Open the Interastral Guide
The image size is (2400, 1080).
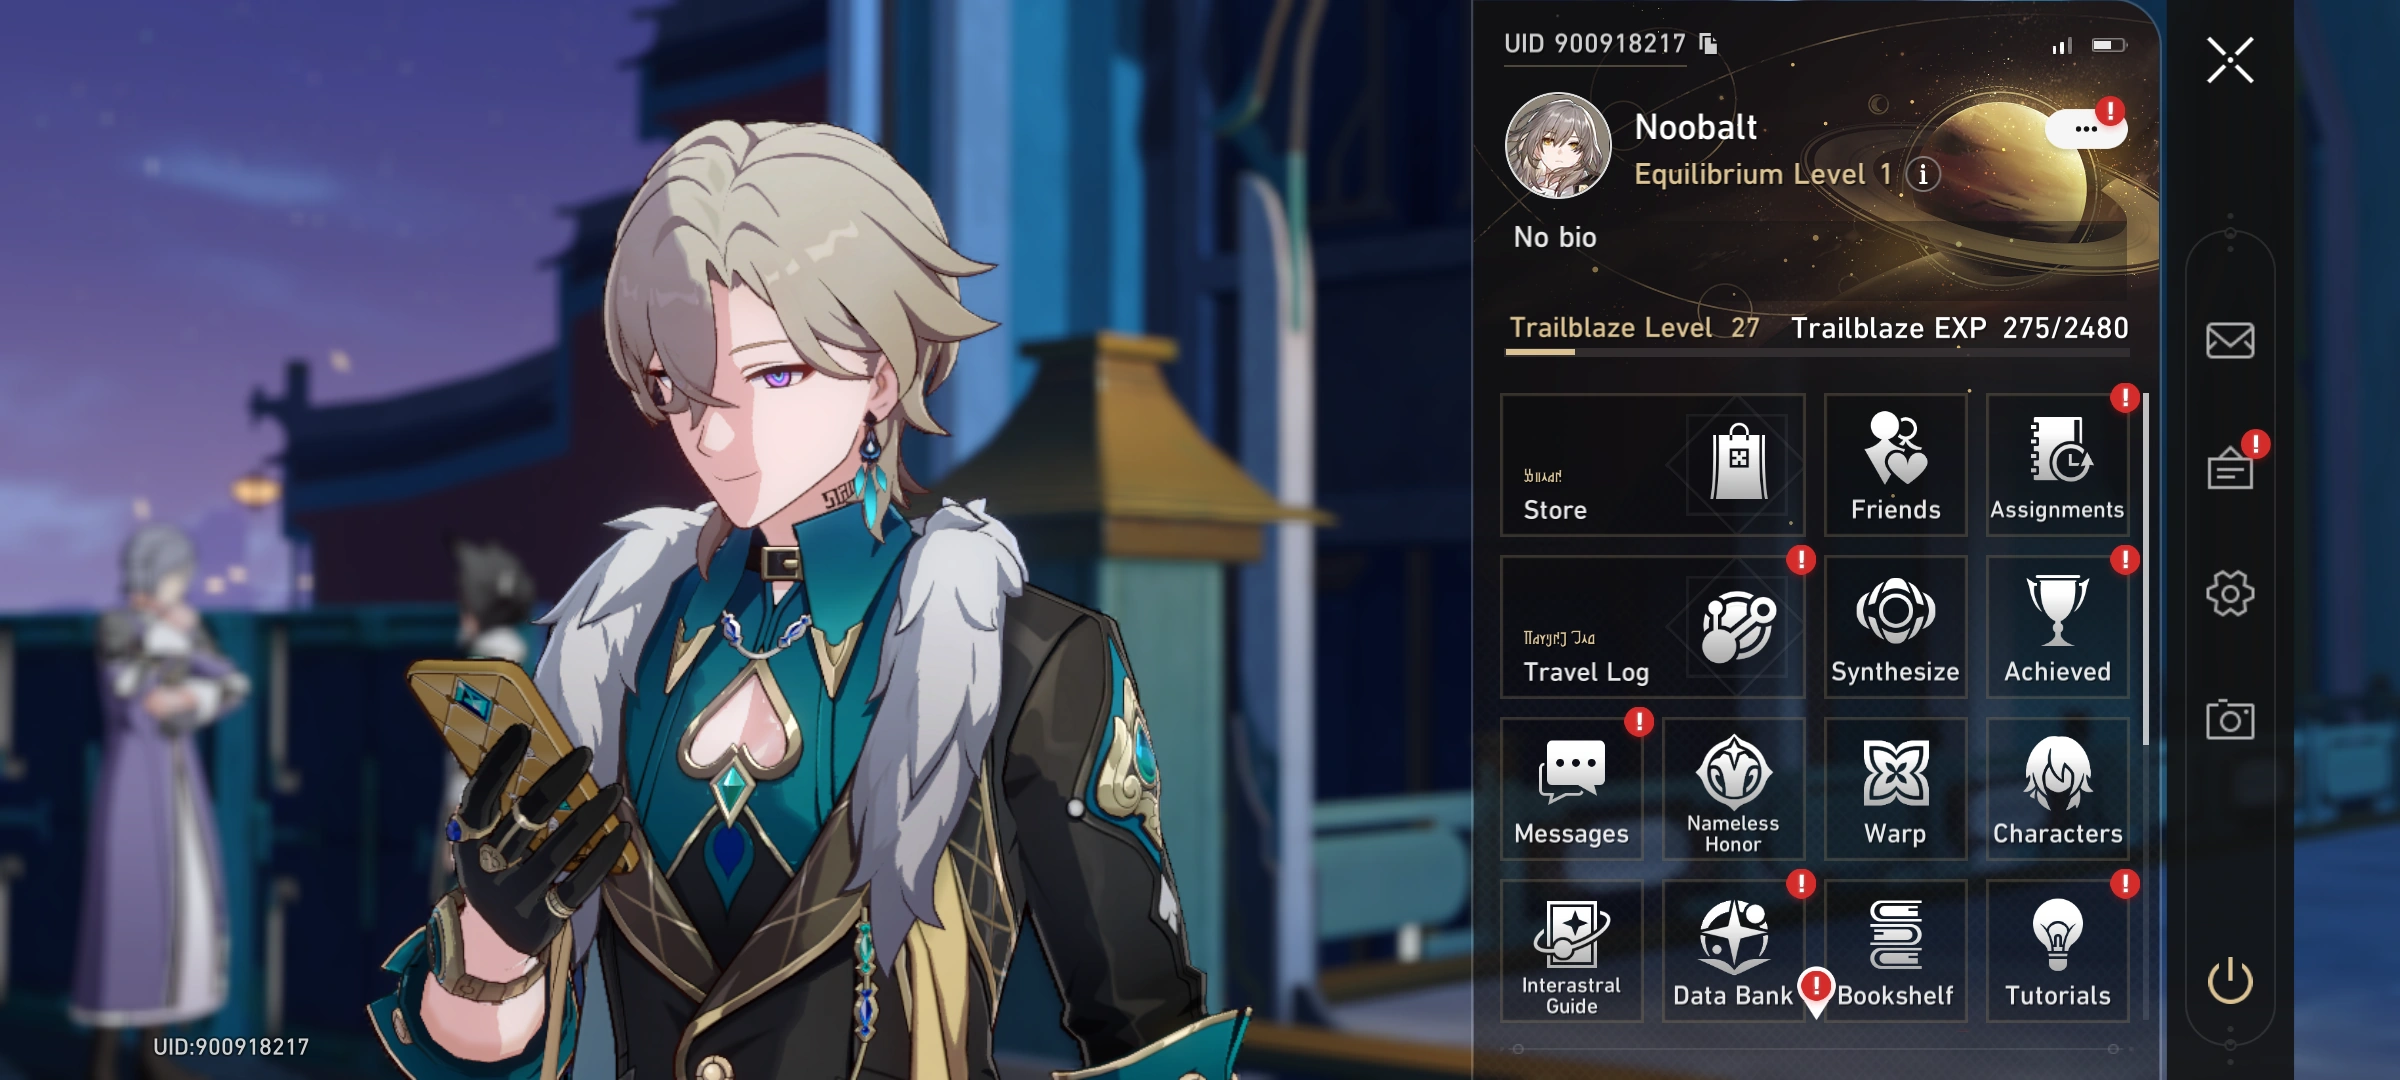click(x=1571, y=951)
